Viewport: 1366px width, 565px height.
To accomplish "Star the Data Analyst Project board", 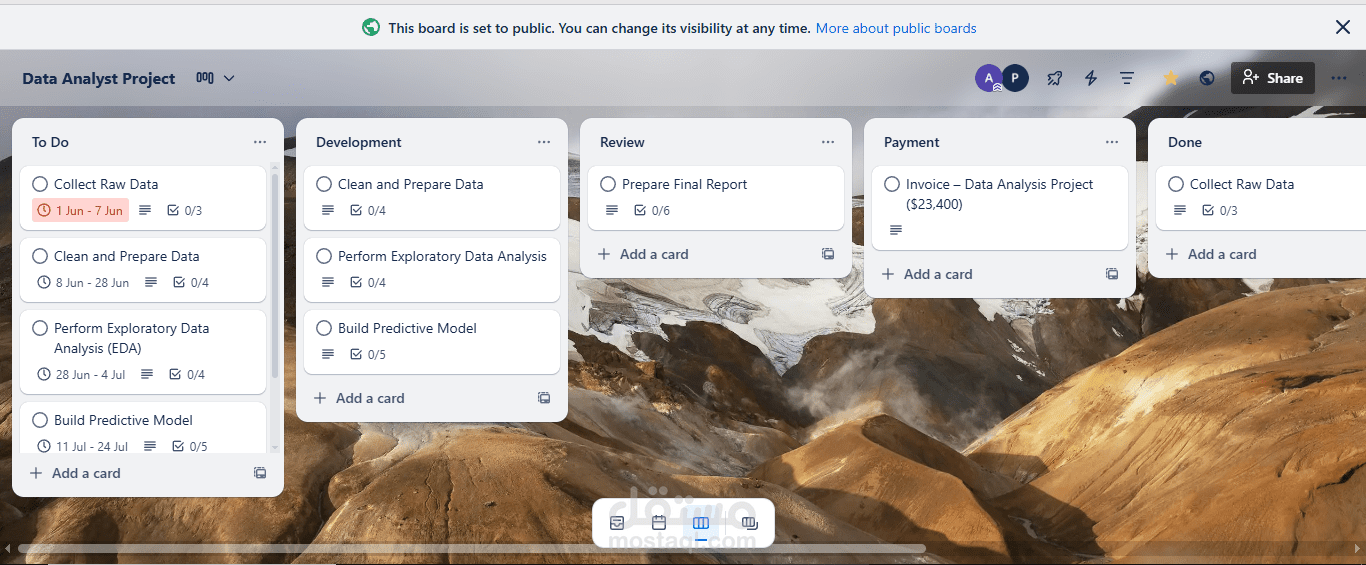I will click(1170, 78).
